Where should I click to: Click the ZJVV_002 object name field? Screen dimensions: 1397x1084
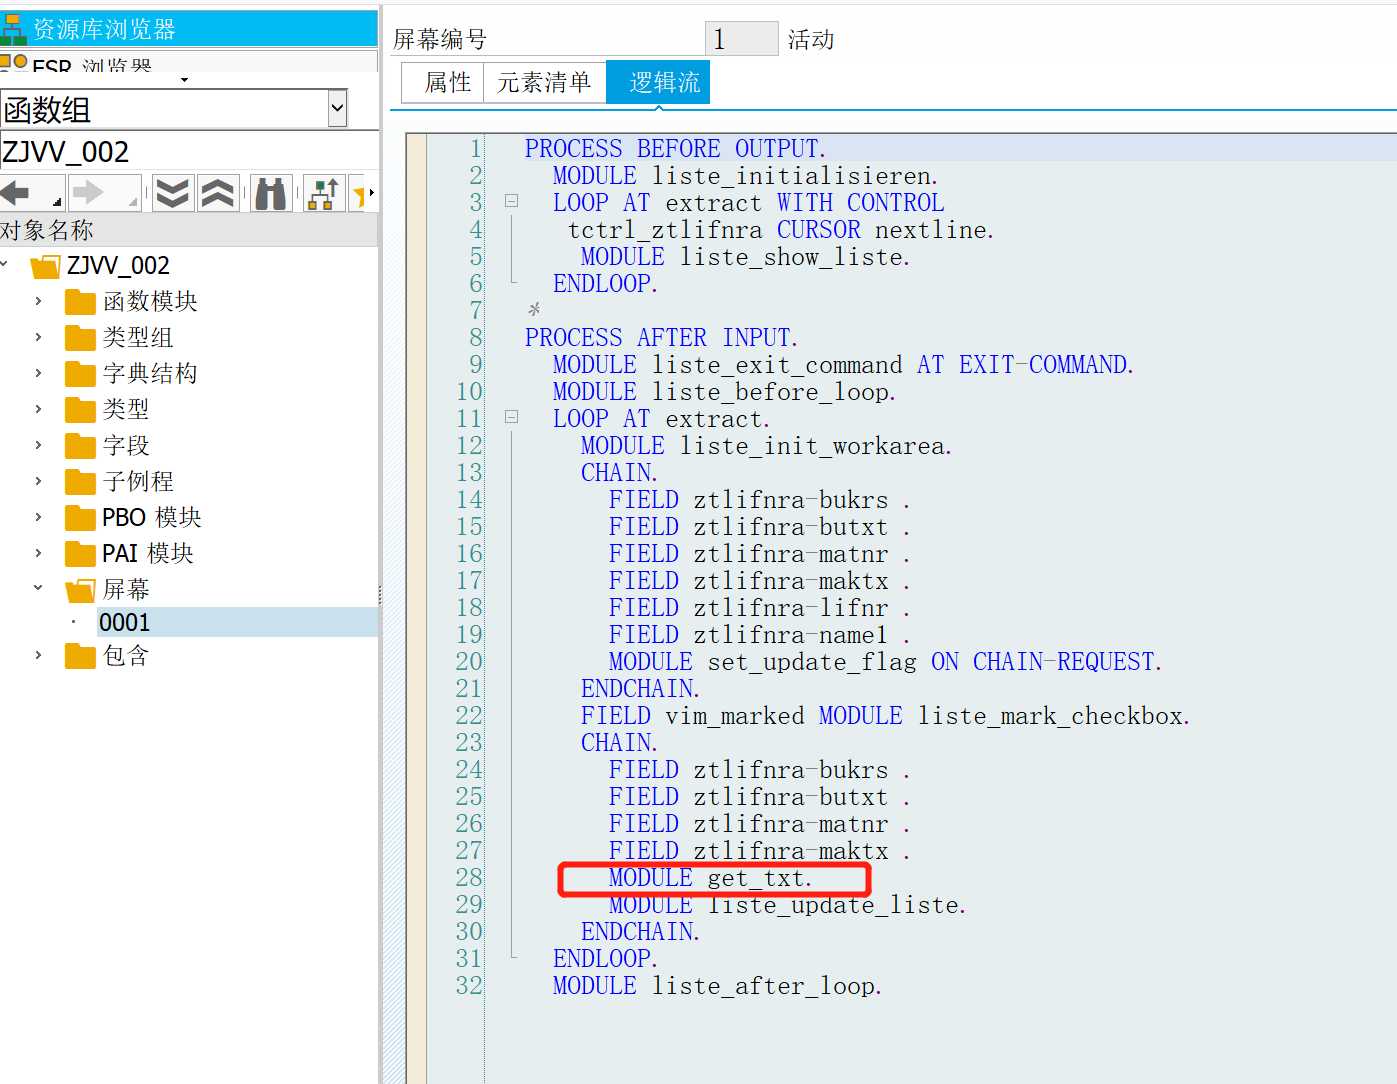tap(188, 152)
